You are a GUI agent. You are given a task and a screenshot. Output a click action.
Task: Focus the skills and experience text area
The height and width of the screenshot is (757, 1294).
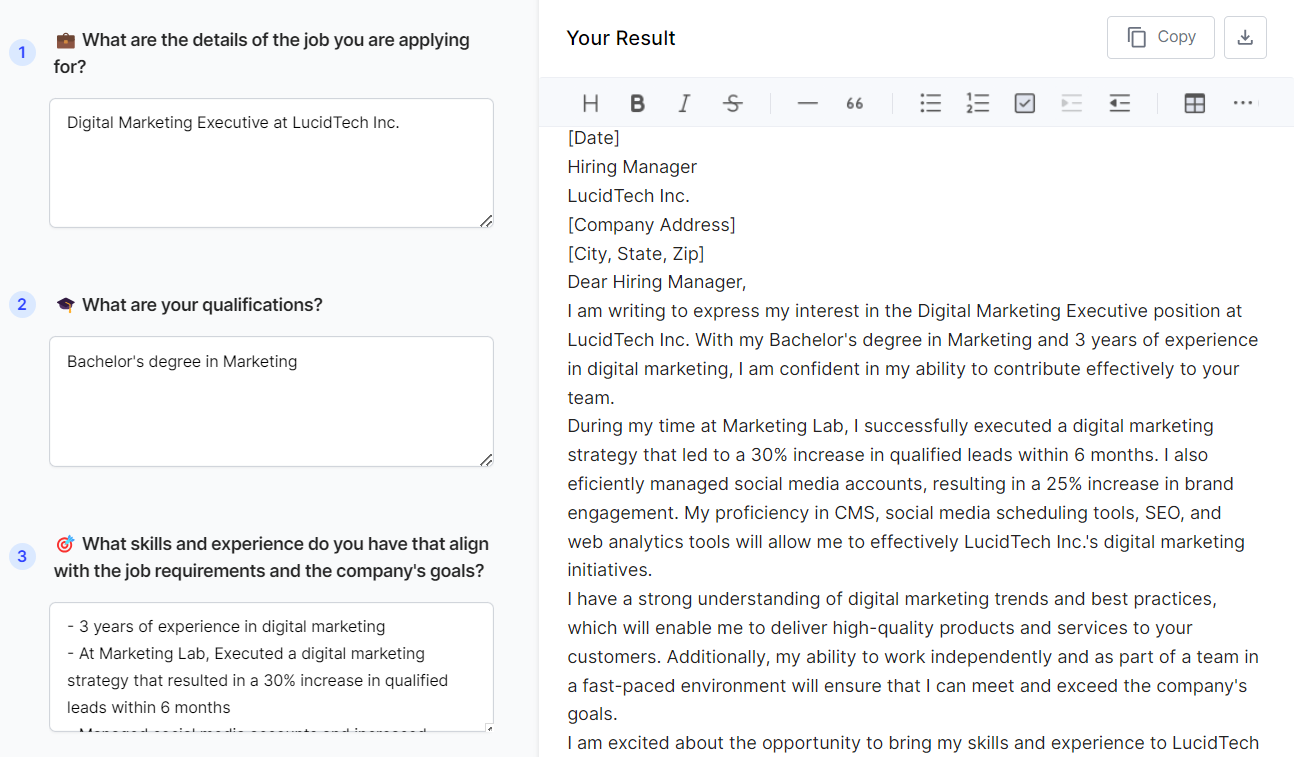271,666
